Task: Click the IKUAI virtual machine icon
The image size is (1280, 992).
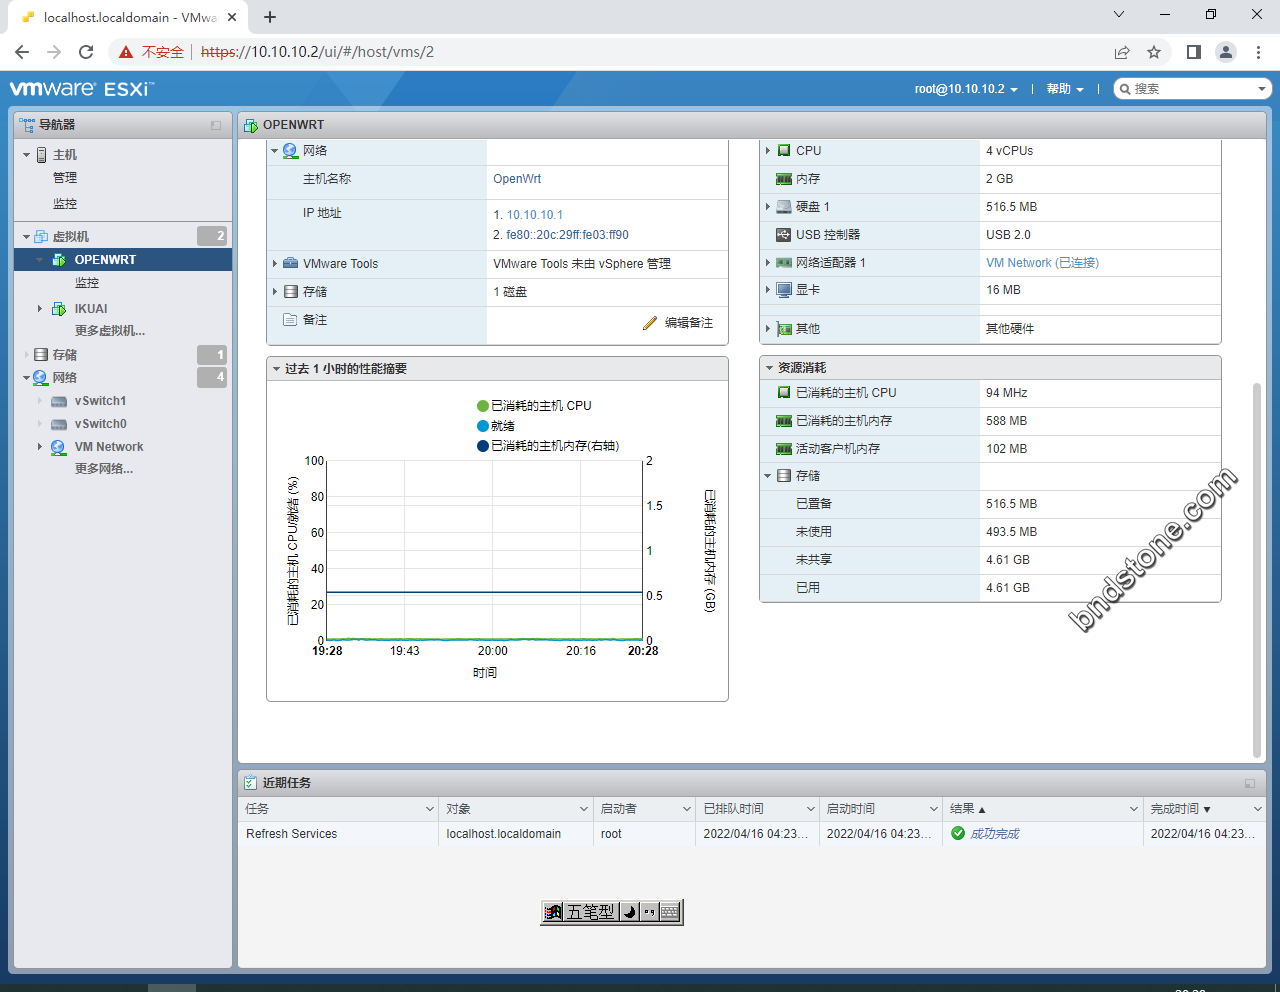Action: tap(59, 309)
